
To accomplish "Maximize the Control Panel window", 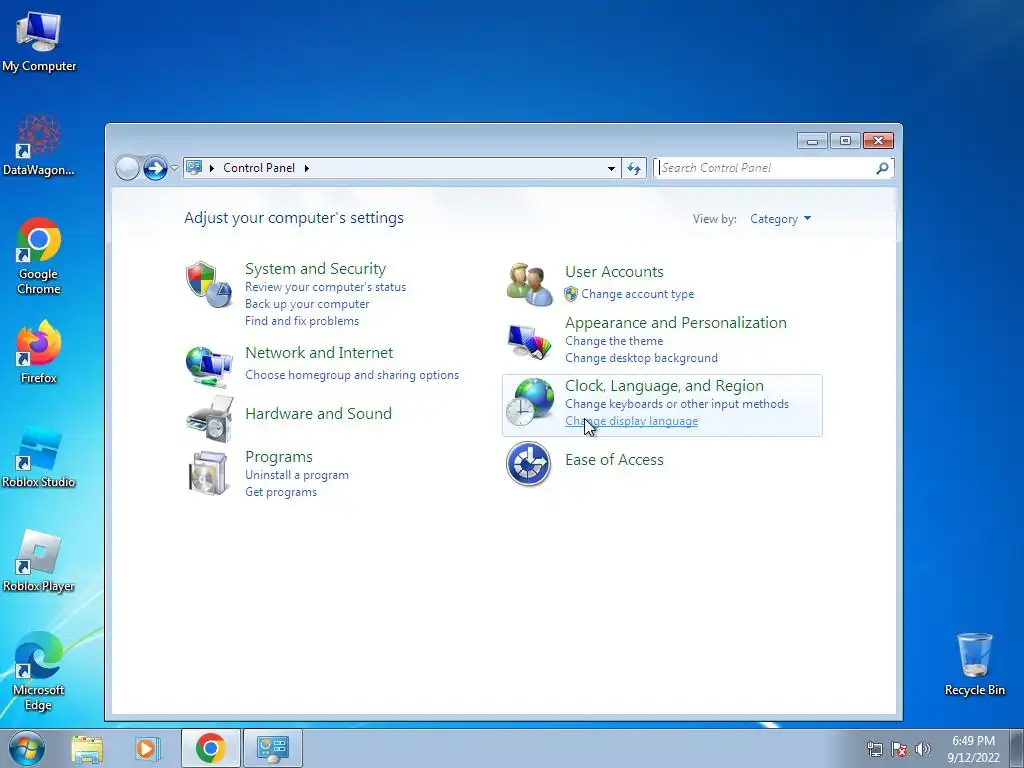I will tap(845, 141).
